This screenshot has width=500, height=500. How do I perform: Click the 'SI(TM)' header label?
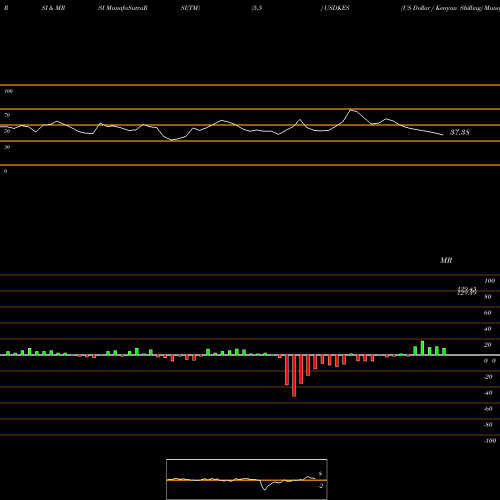coord(190,8)
